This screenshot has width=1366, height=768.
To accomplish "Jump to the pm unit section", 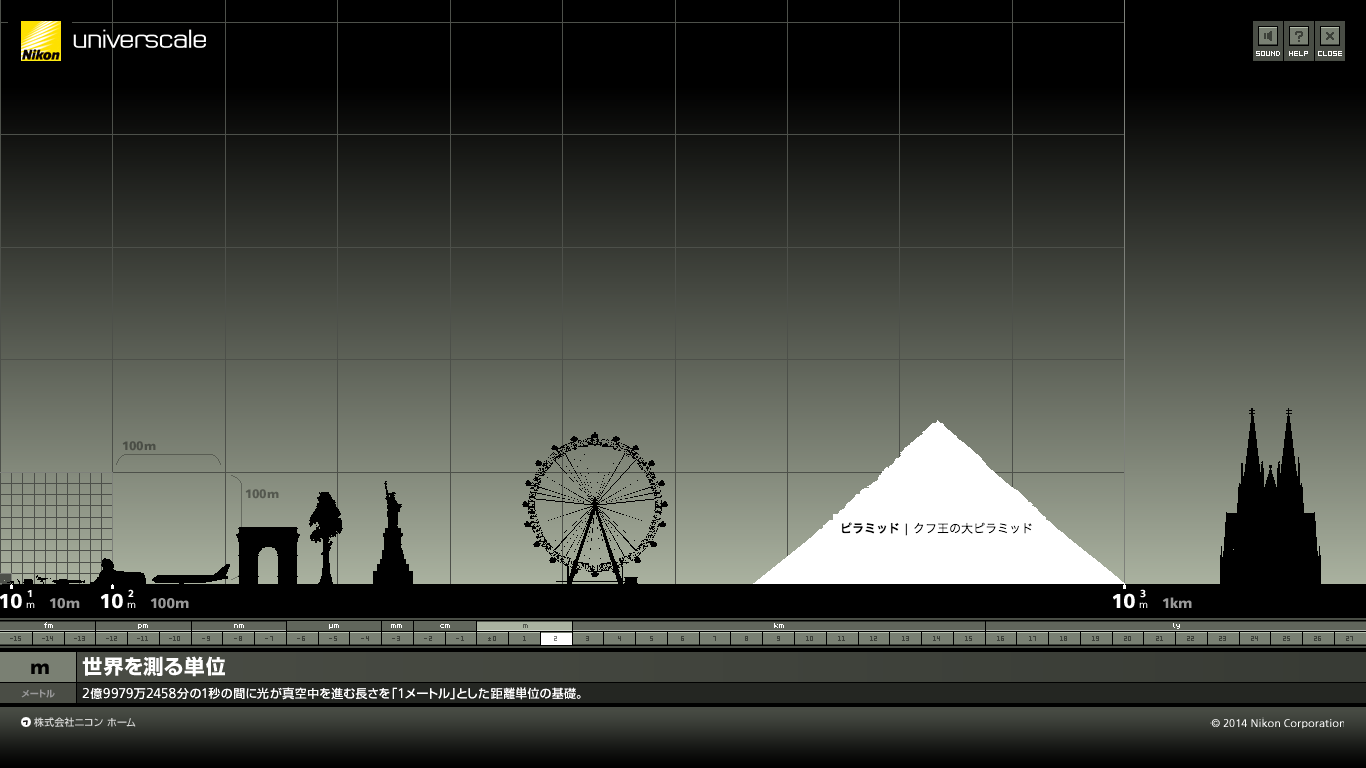I will 143,626.
